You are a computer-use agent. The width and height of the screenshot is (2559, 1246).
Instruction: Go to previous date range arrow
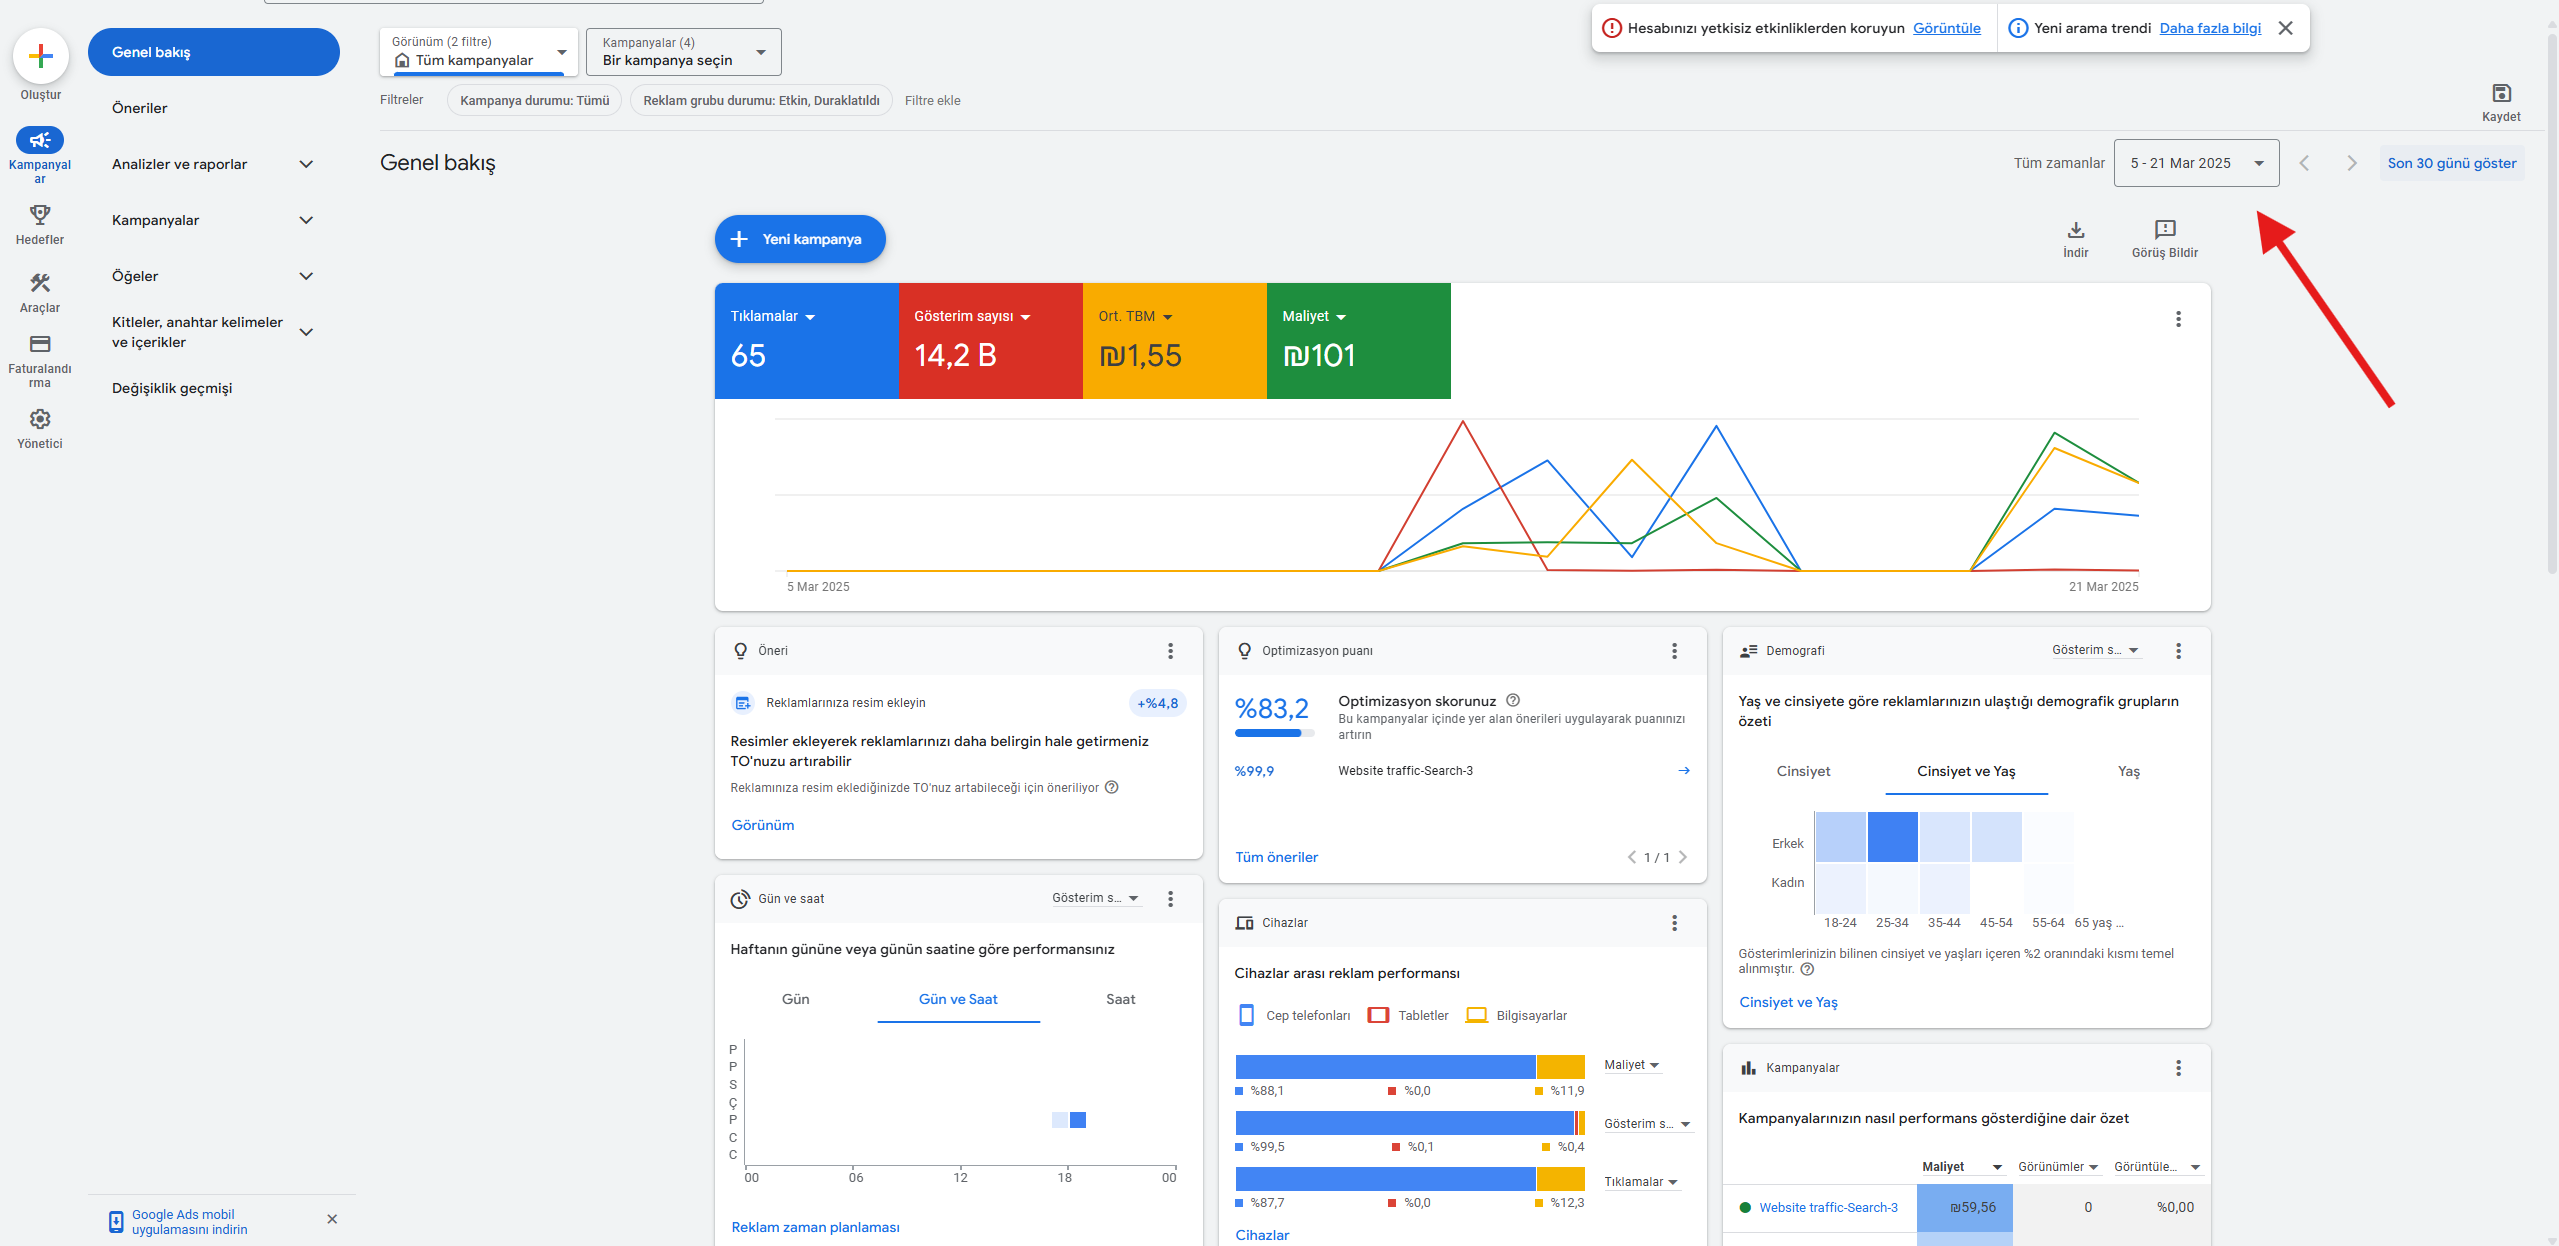tap(2304, 163)
